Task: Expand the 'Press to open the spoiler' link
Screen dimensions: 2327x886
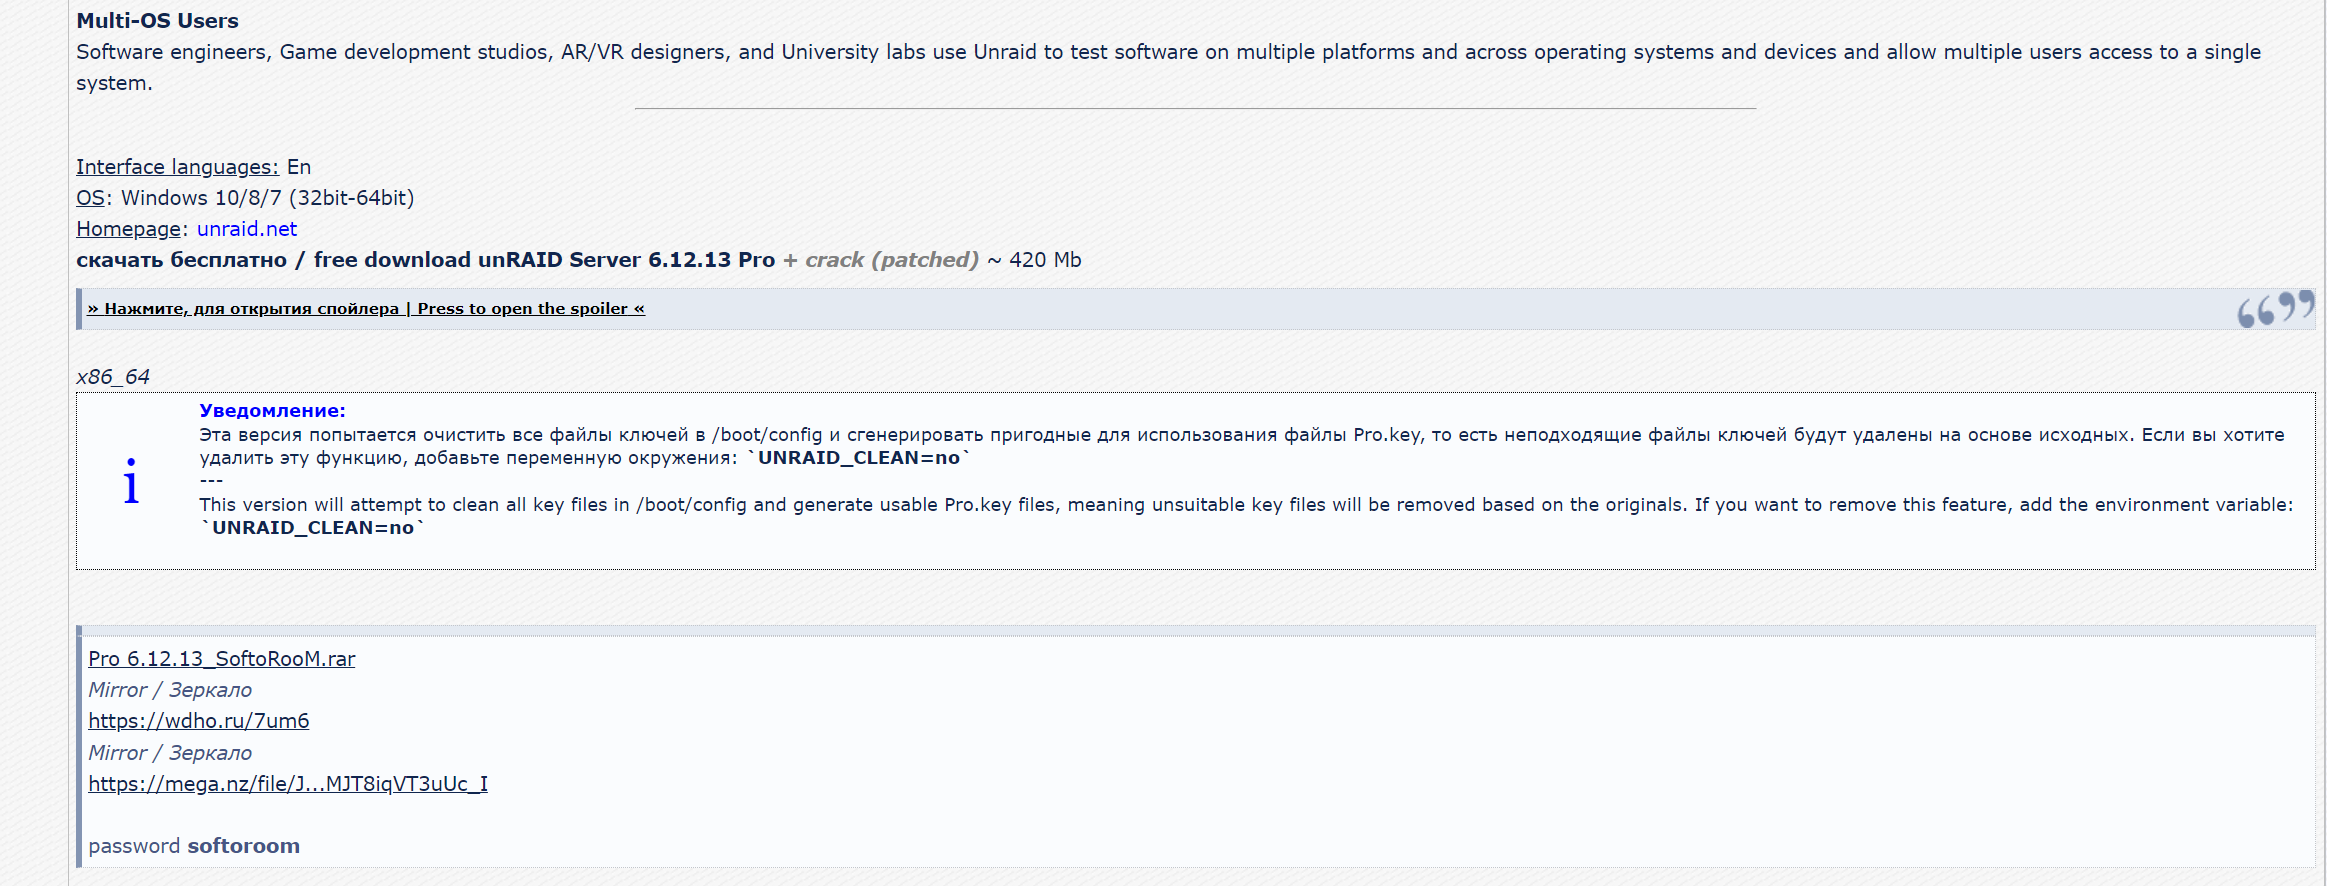Action: click(366, 309)
